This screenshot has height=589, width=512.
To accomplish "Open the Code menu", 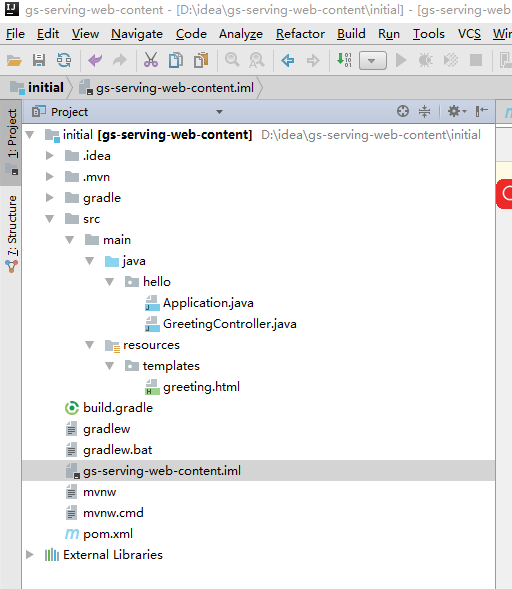I will [191, 34].
